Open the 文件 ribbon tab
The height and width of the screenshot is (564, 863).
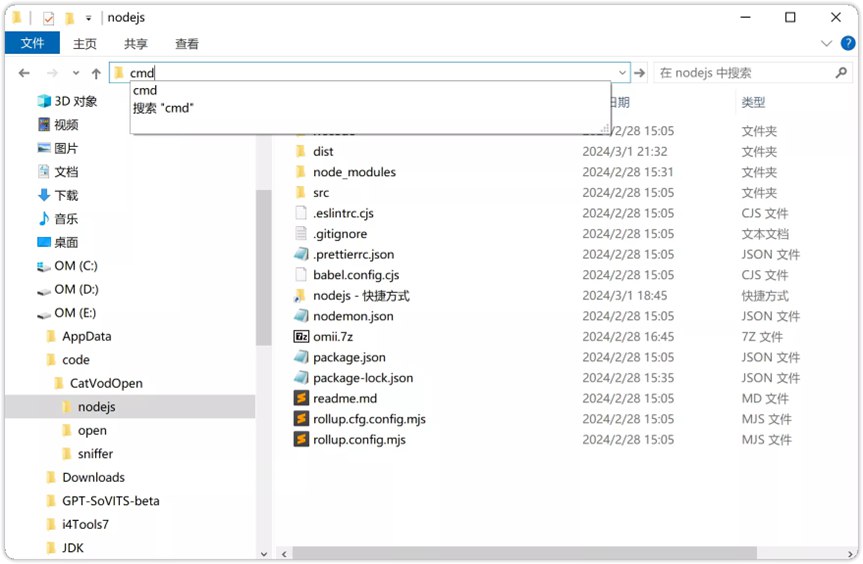(32, 43)
